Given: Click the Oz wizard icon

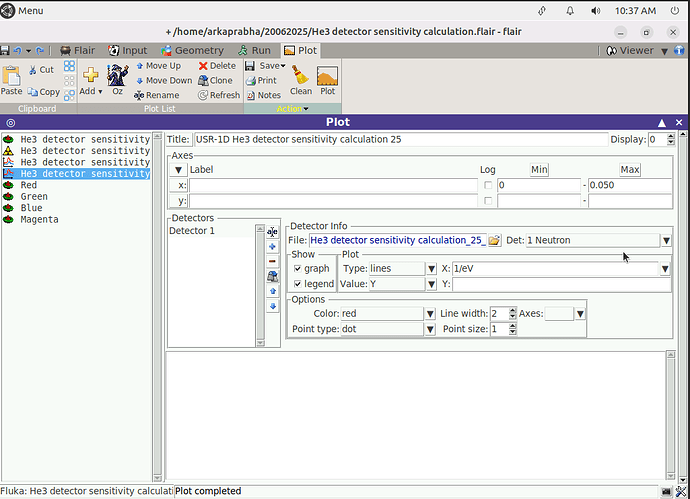Looking at the screenshot, I should pos(117,75).
